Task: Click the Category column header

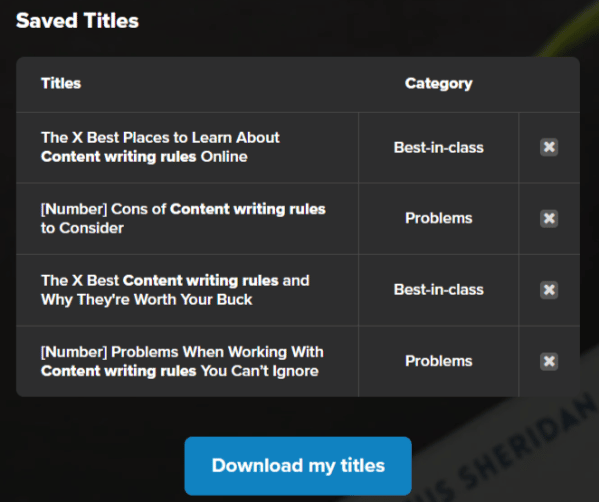Action: click(439, 83)
